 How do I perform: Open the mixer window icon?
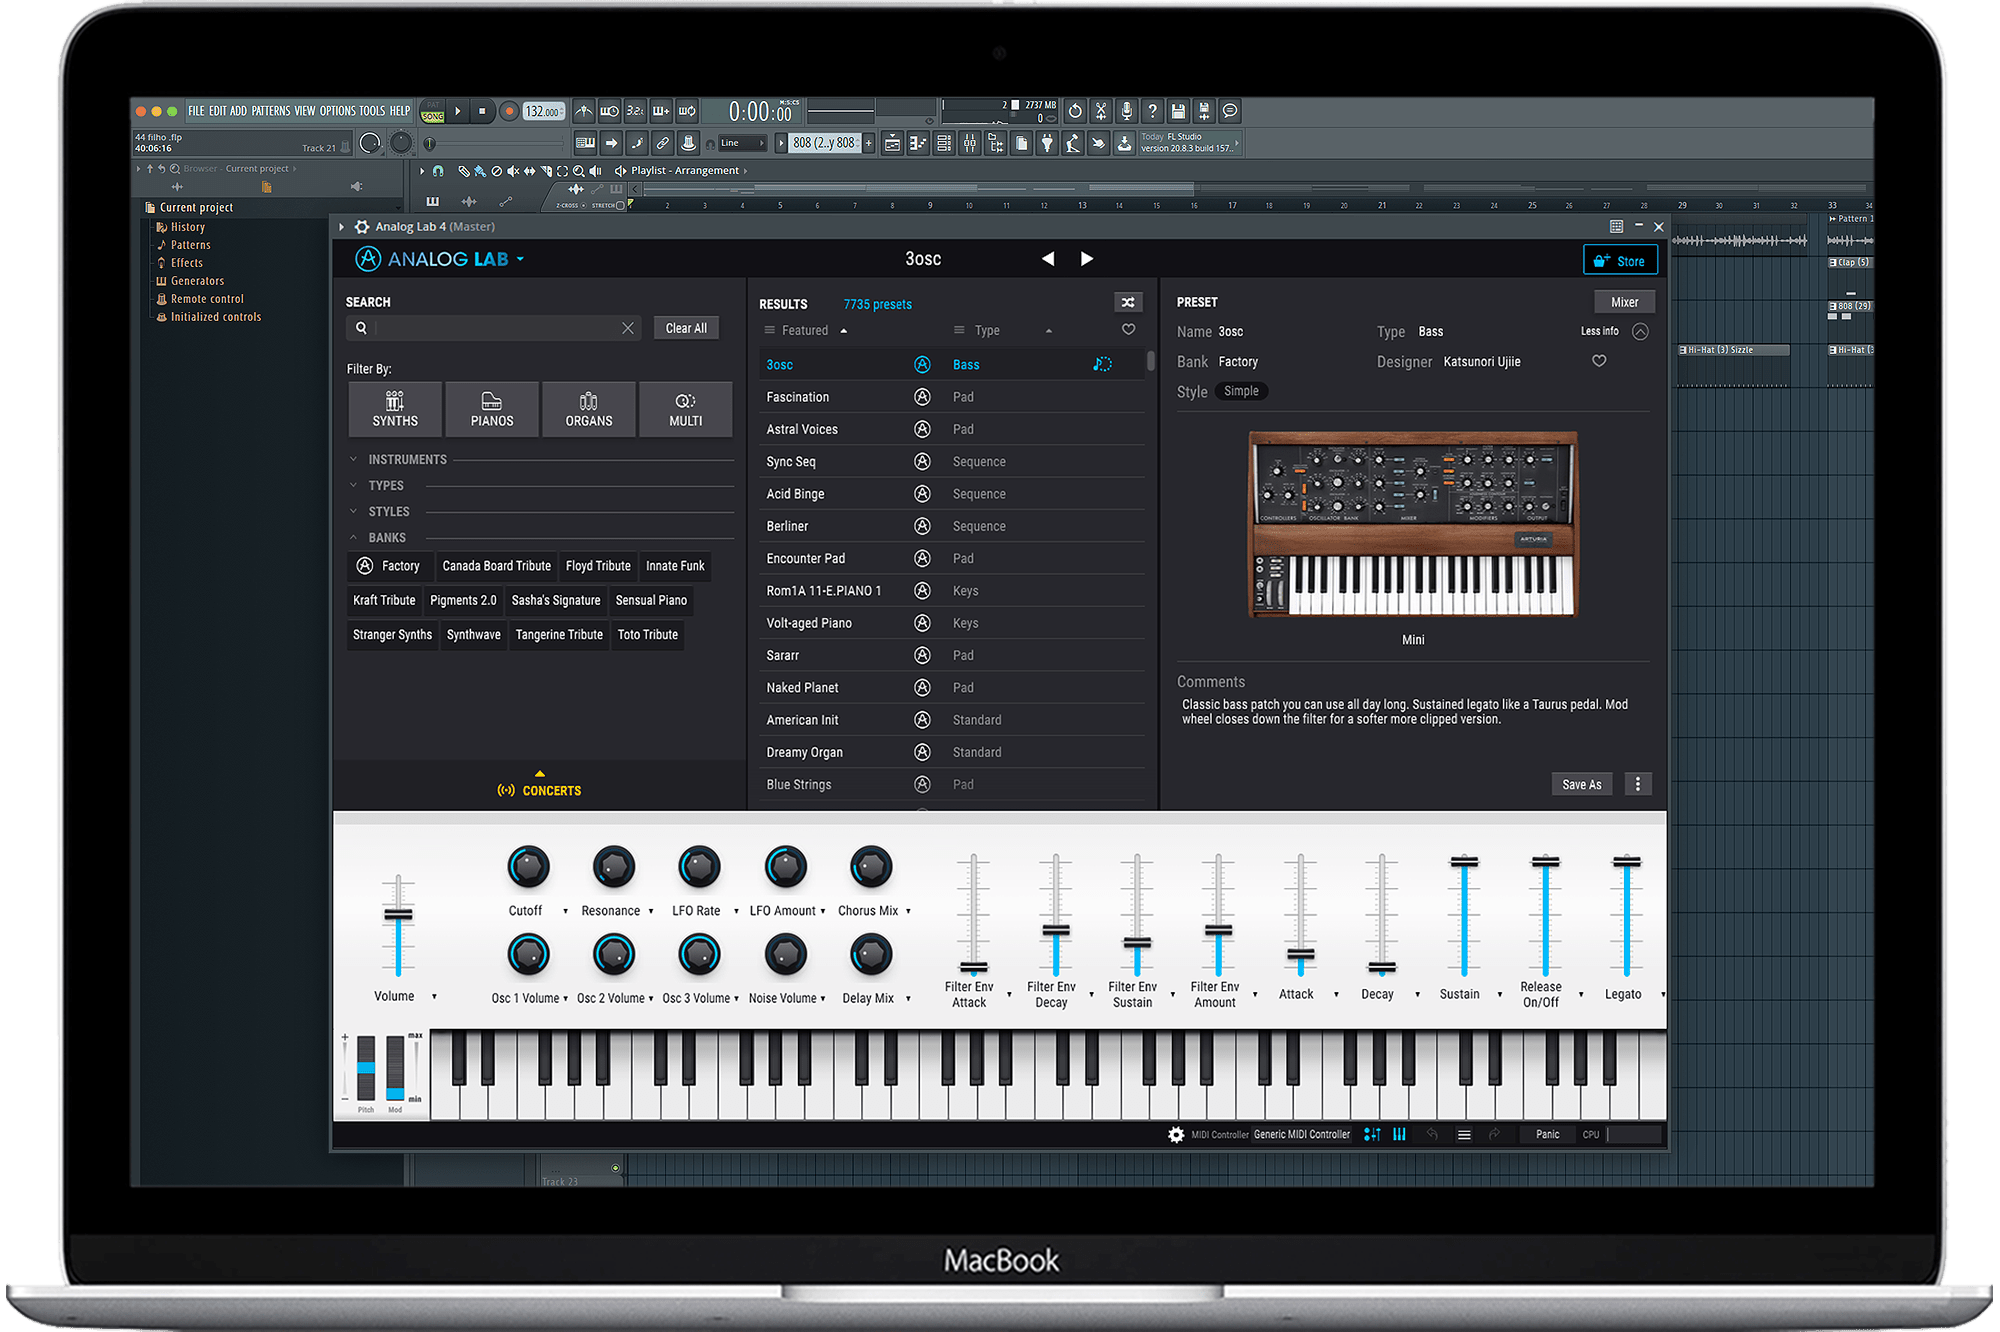[969, 144]
